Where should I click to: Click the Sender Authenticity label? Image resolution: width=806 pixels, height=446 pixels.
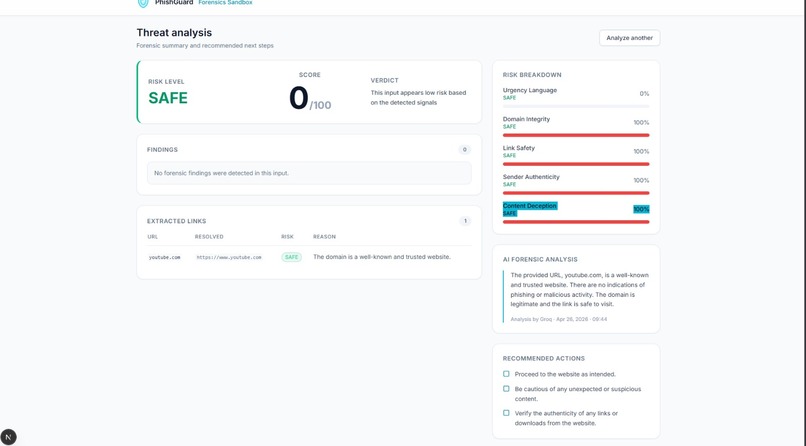click(531, 177)
